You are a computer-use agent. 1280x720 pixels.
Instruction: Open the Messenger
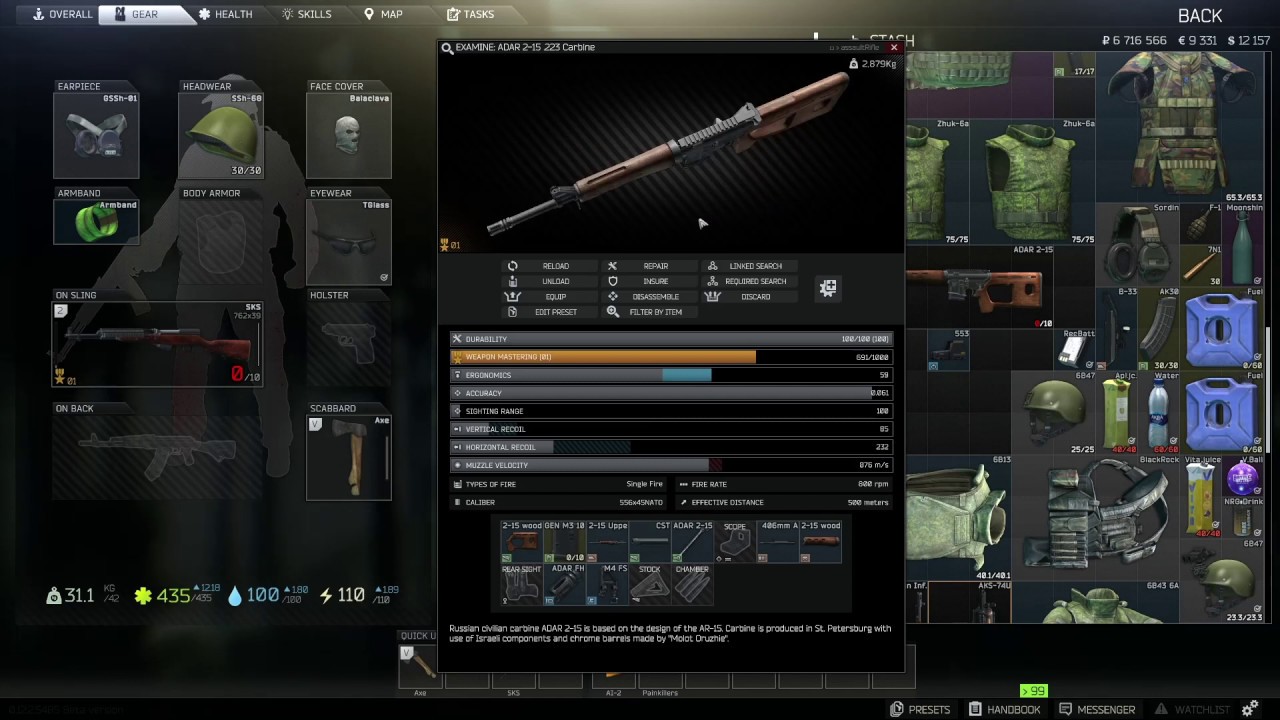(1097, 709)
